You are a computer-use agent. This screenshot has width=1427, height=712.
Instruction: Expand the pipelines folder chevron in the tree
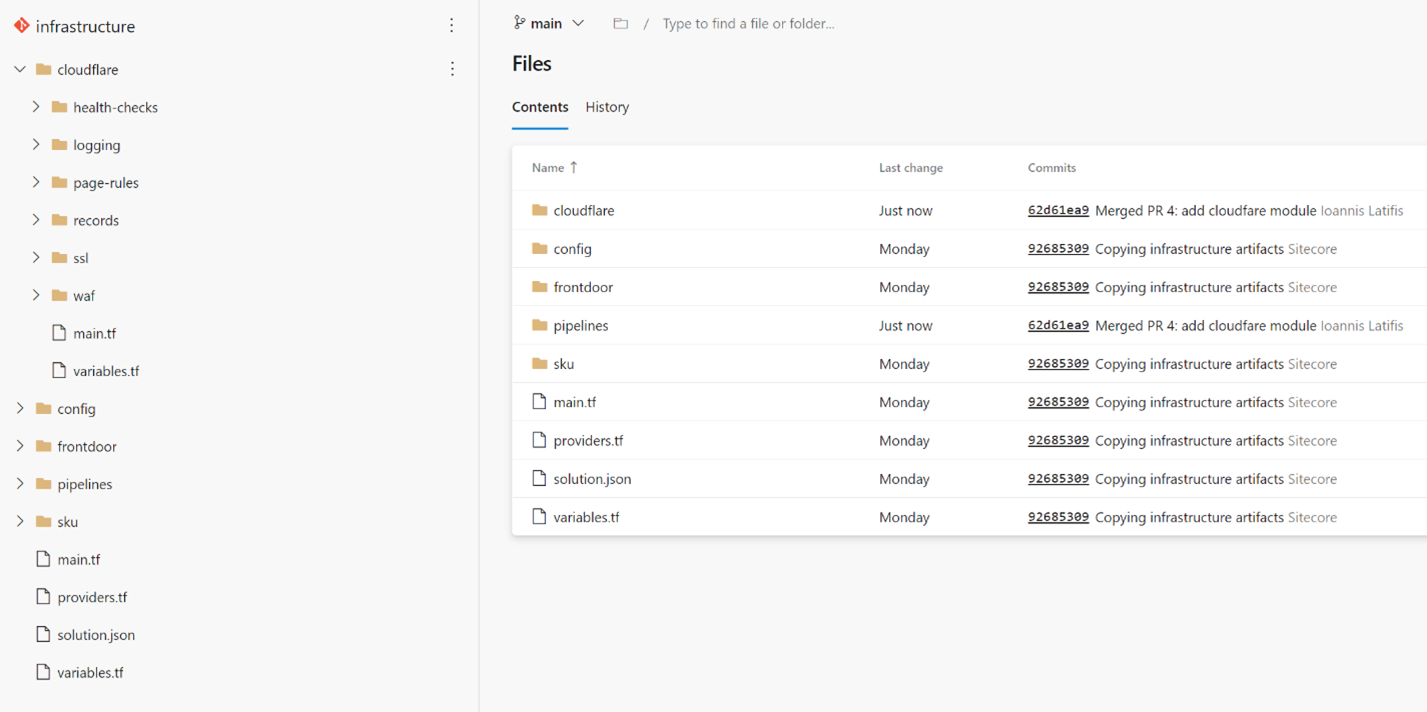tap(20, 484)
